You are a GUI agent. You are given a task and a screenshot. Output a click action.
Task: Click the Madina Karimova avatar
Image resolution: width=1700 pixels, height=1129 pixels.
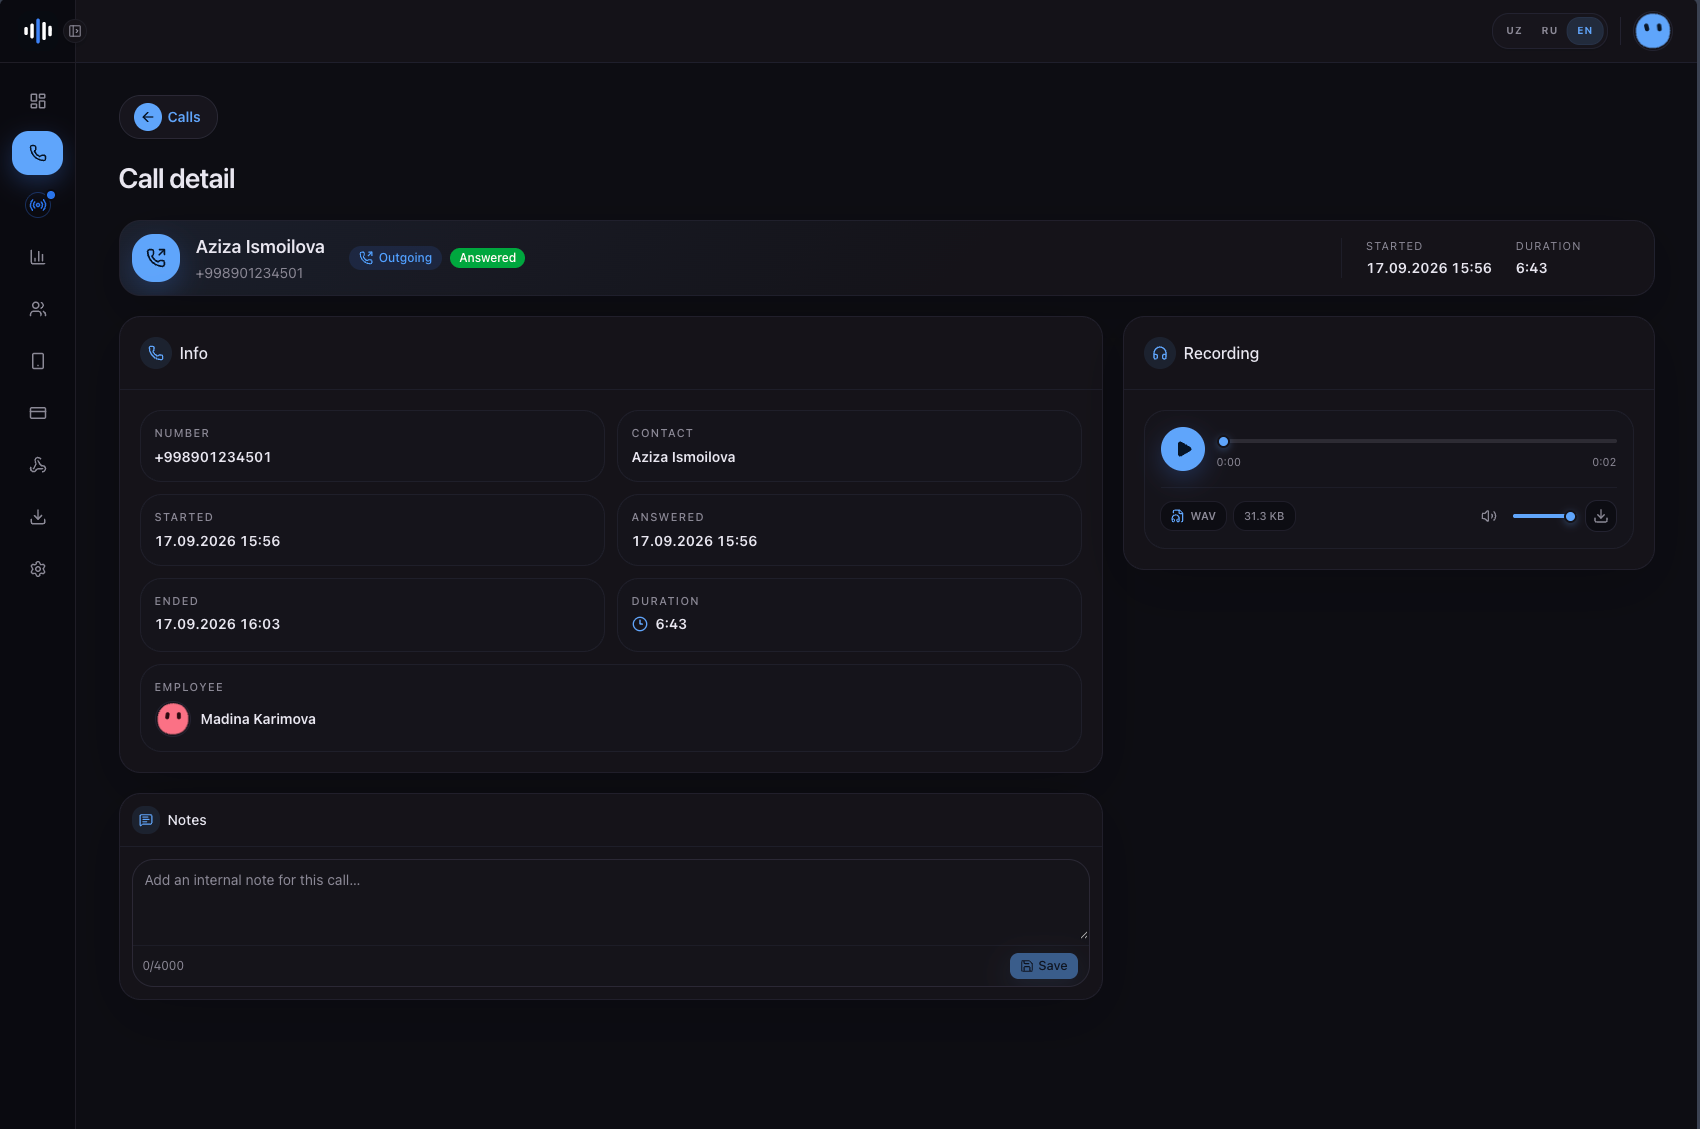[x=173, y=719]
